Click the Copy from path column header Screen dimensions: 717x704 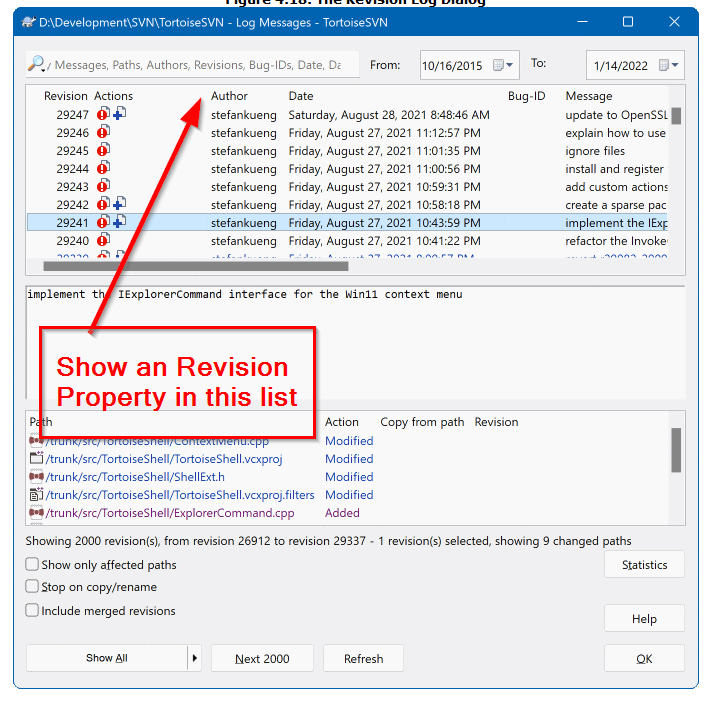point(422,421)
